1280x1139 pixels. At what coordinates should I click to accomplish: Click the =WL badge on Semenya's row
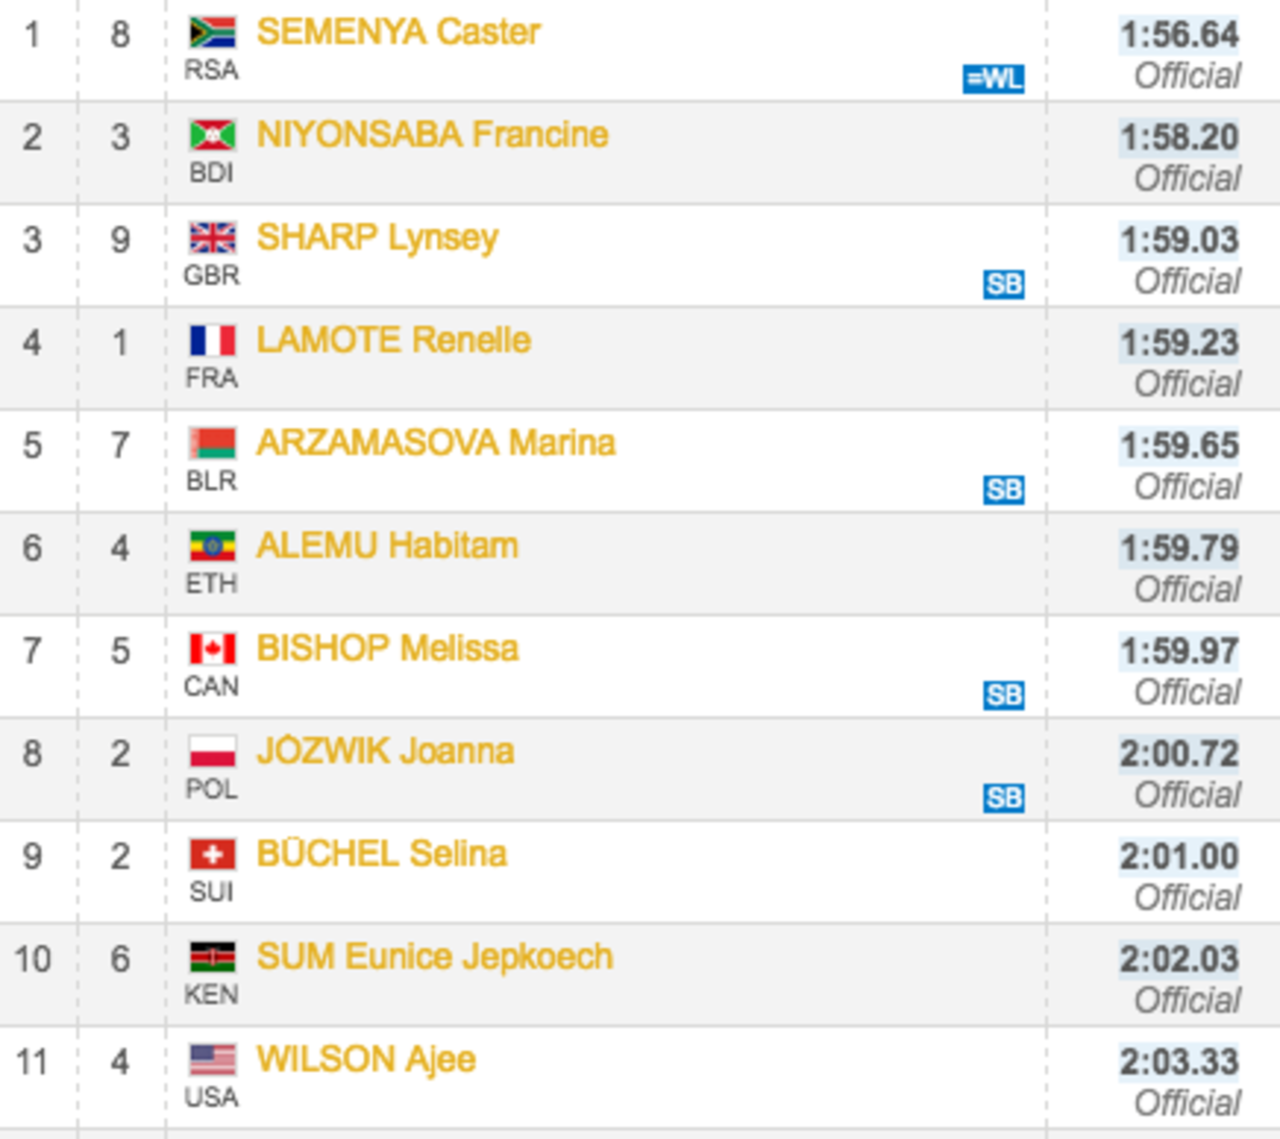(993, 79)
